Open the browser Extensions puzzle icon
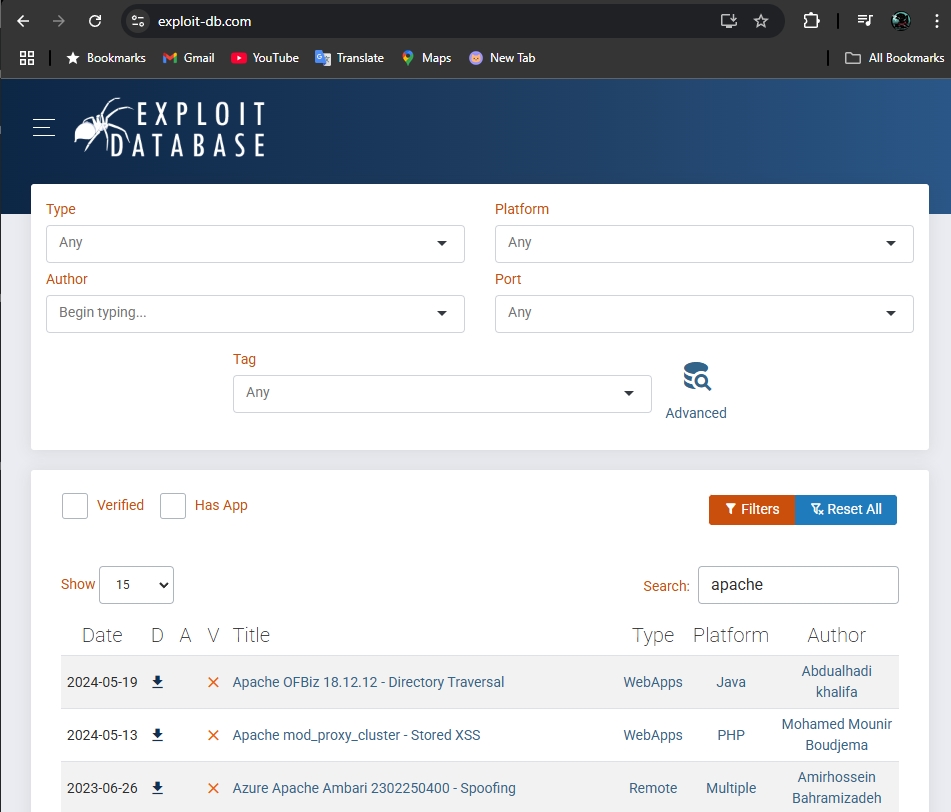 point(811,20)
